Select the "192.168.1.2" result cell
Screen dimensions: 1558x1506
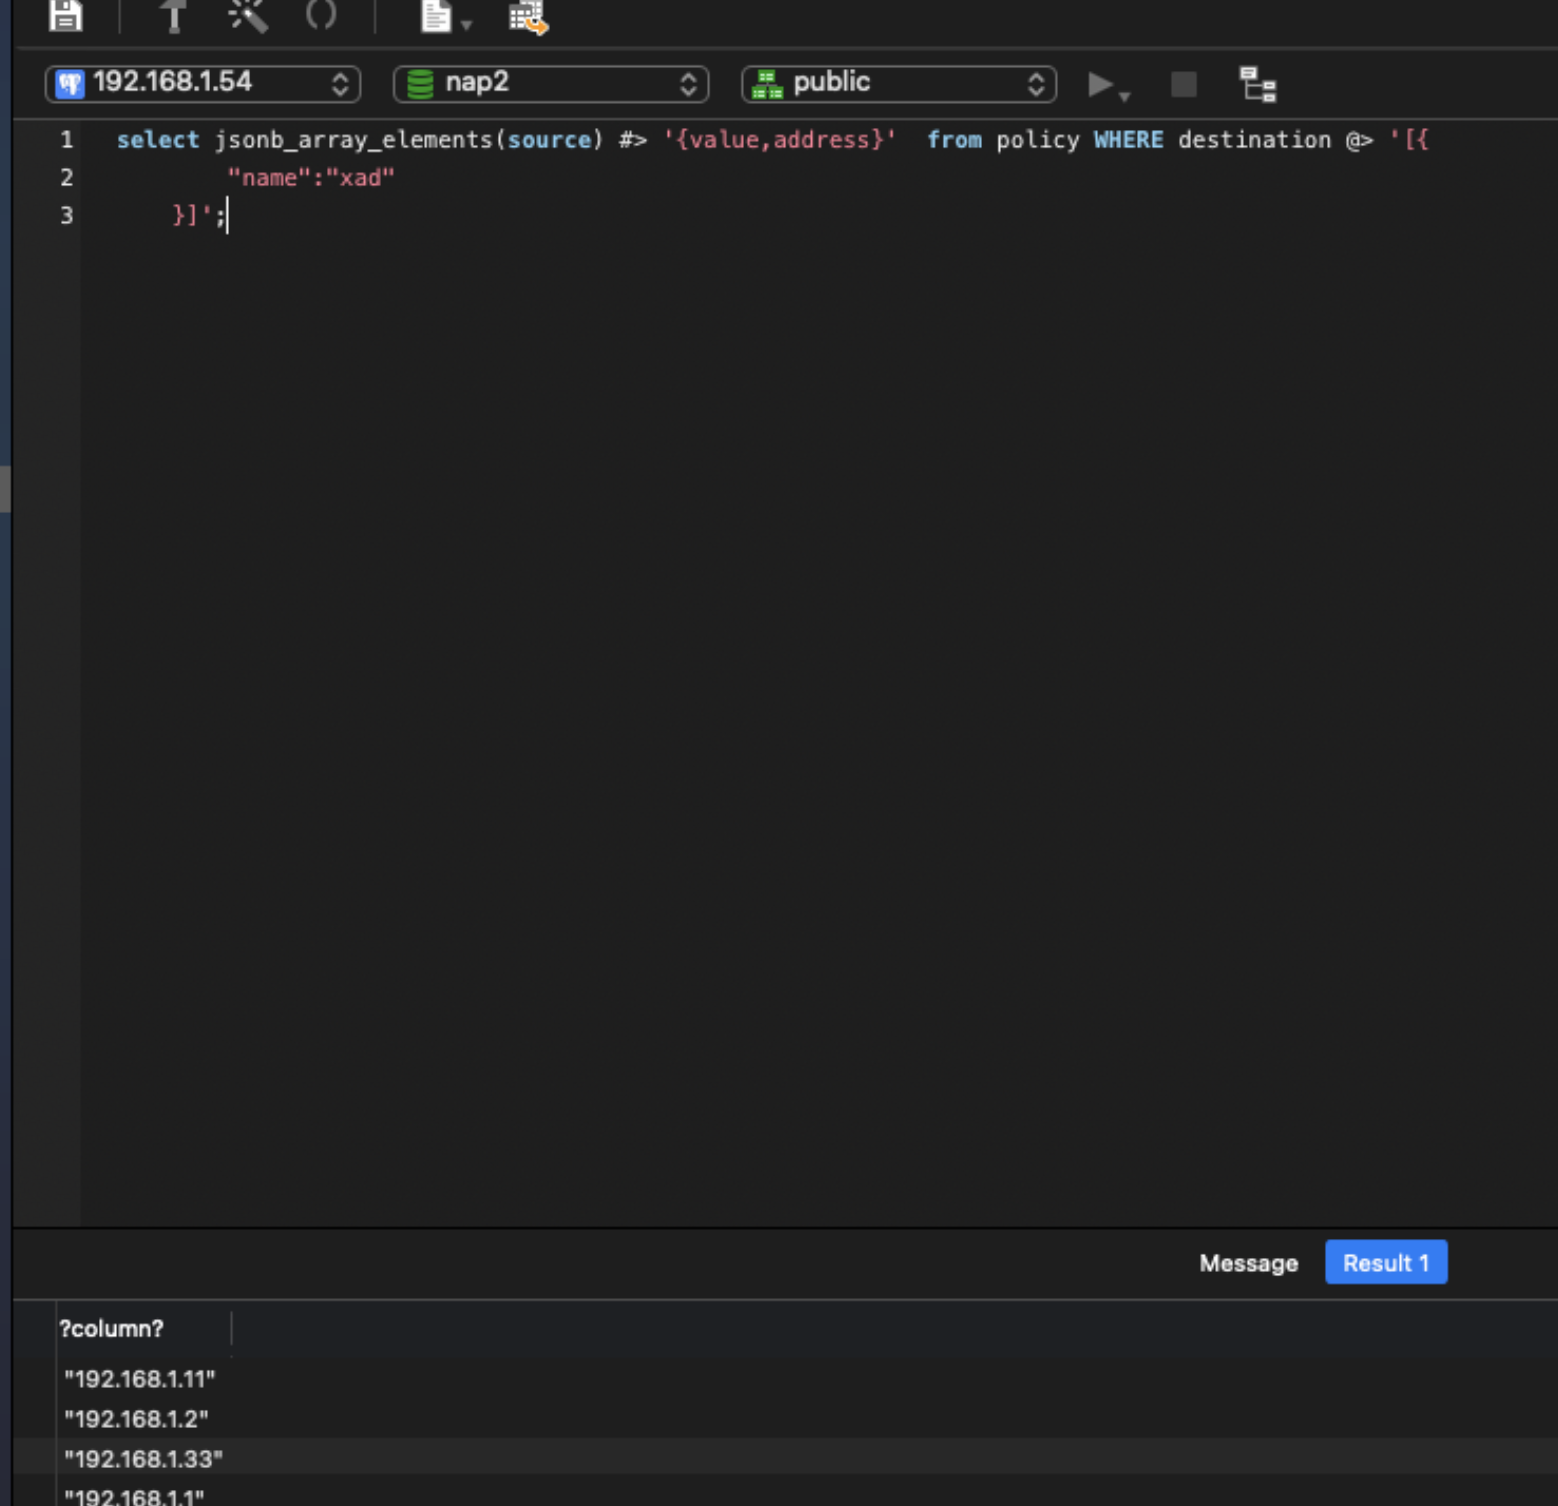tap(136, 1419)
